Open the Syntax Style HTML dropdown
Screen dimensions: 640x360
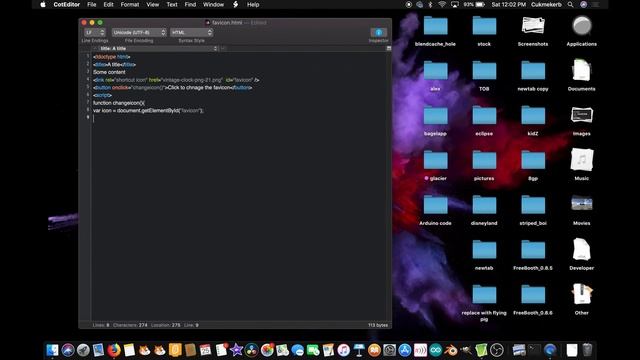coord(191,32)
